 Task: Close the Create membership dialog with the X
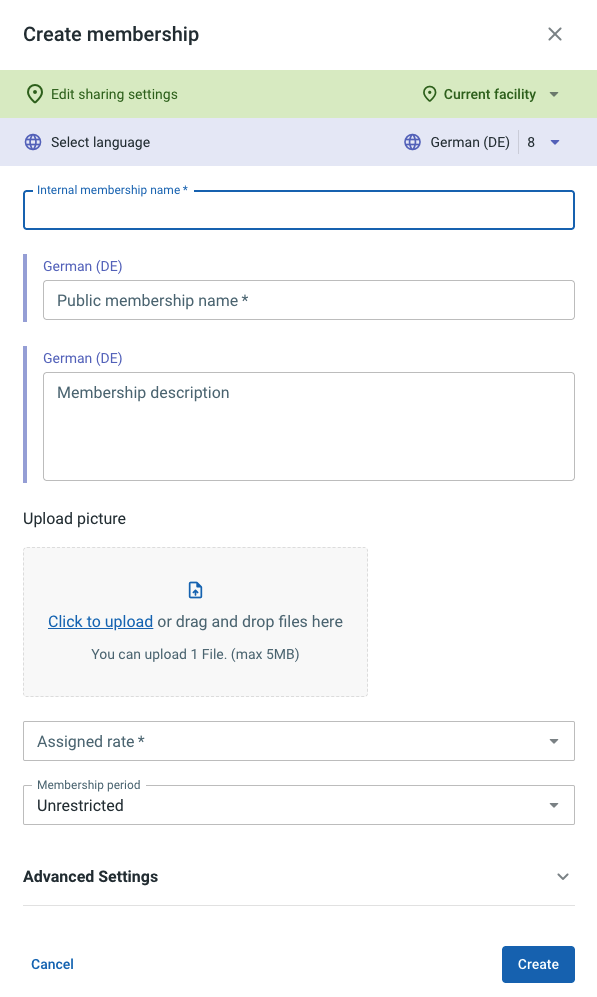pyautogui.click(x=555, y=34)
